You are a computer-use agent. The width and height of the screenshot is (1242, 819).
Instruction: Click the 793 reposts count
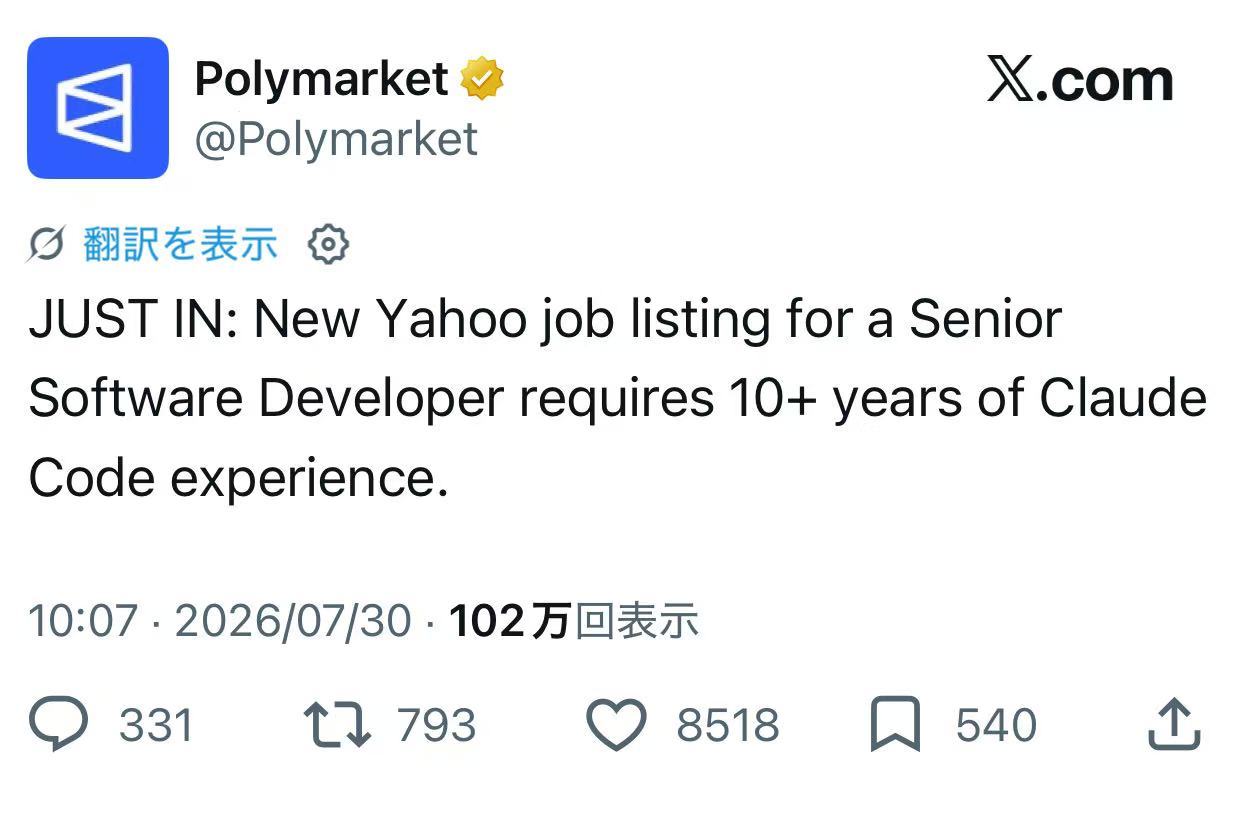point(437,725)
